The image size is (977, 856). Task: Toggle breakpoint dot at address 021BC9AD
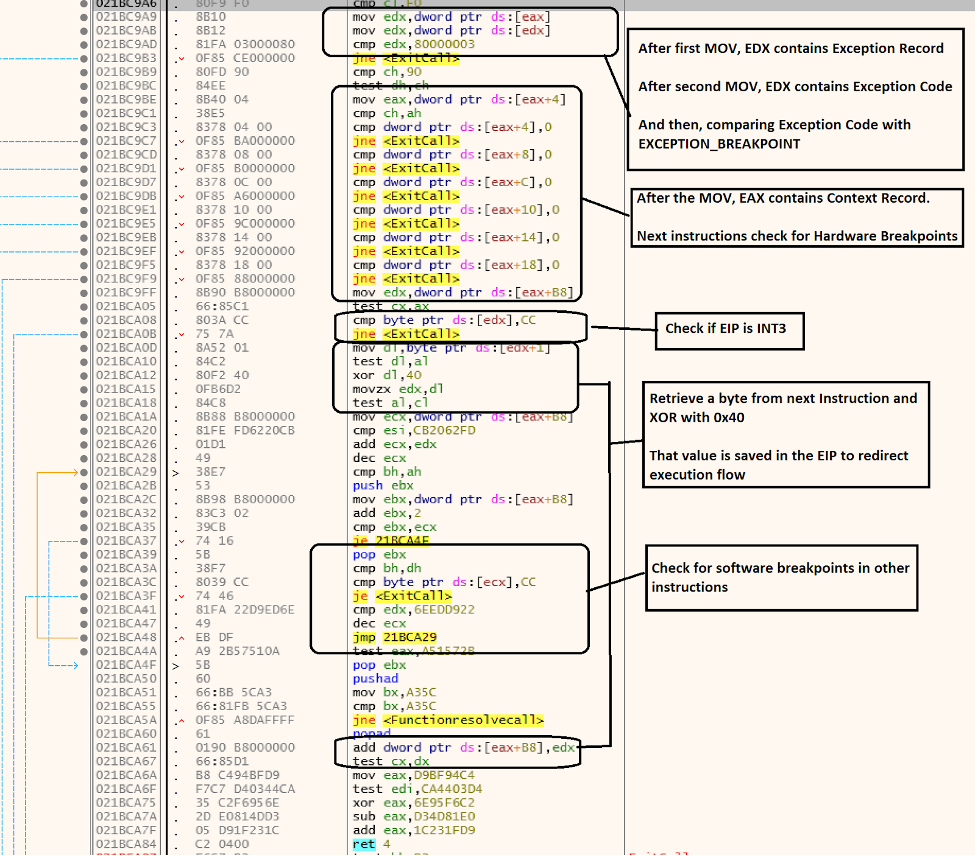point(83,44)
